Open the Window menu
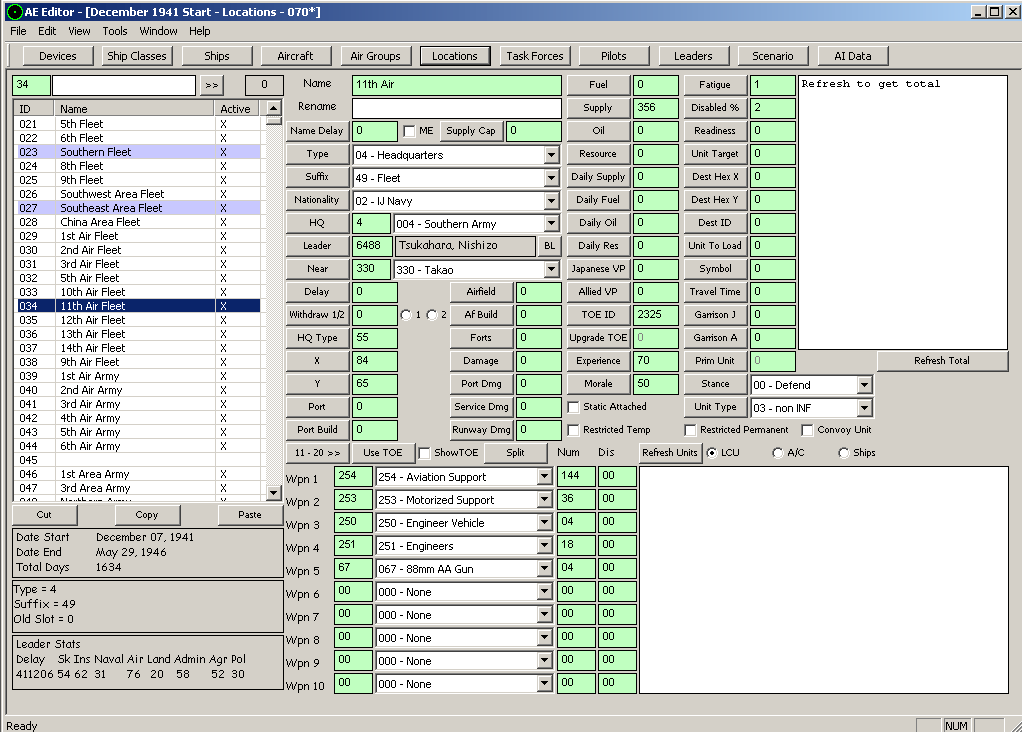The image size is (1022, 732). (158, 31)
